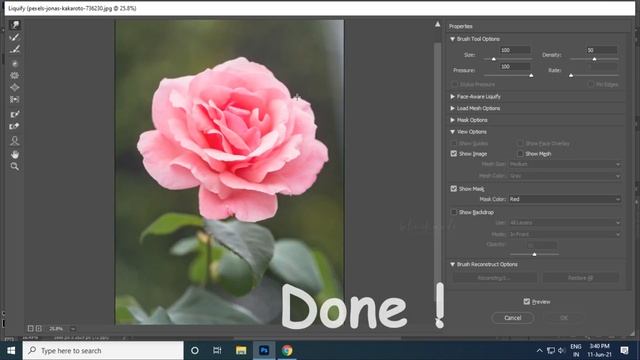The width and height of the screenshot is (640, 360).
Task: Select the Forward Warp tool
Action: click(x=15, y=25)
